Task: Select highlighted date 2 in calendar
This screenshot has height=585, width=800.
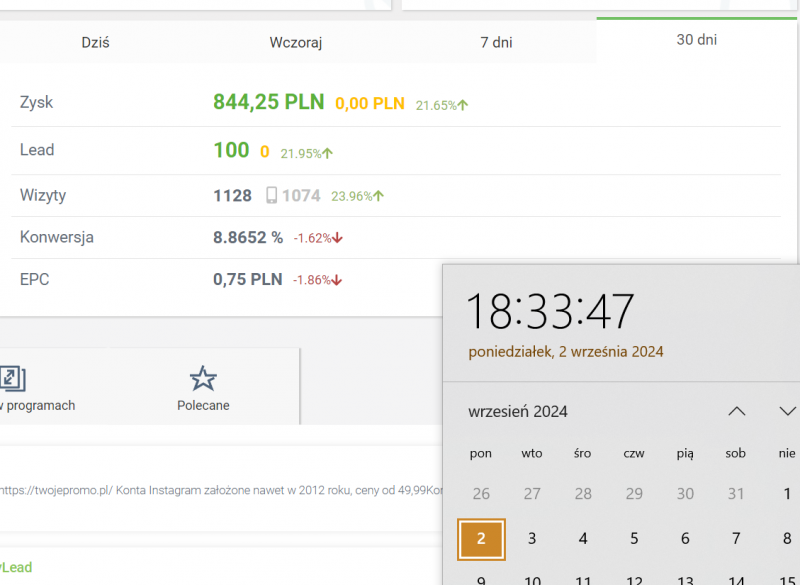Action: point(481,538)
